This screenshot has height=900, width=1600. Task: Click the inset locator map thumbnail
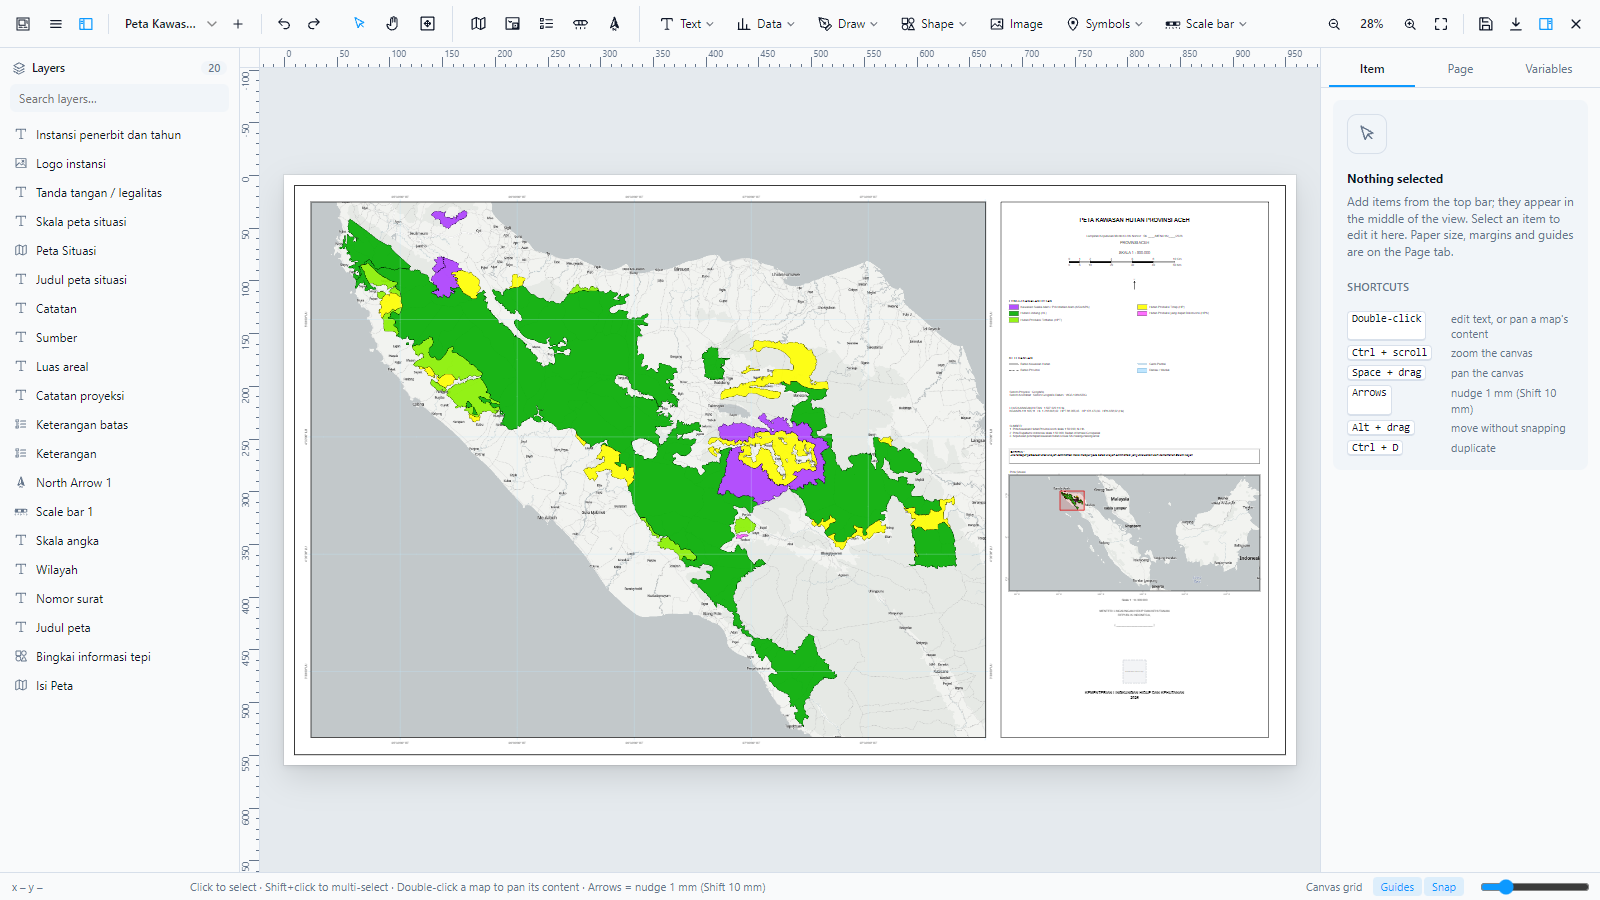(1134, 533)
